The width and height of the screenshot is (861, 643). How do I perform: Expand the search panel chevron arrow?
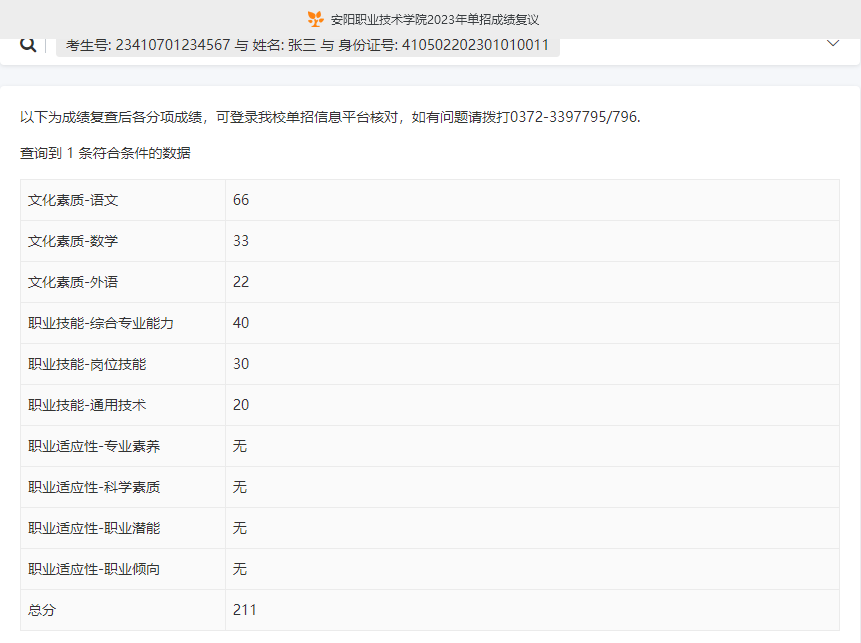coord(833,43)
